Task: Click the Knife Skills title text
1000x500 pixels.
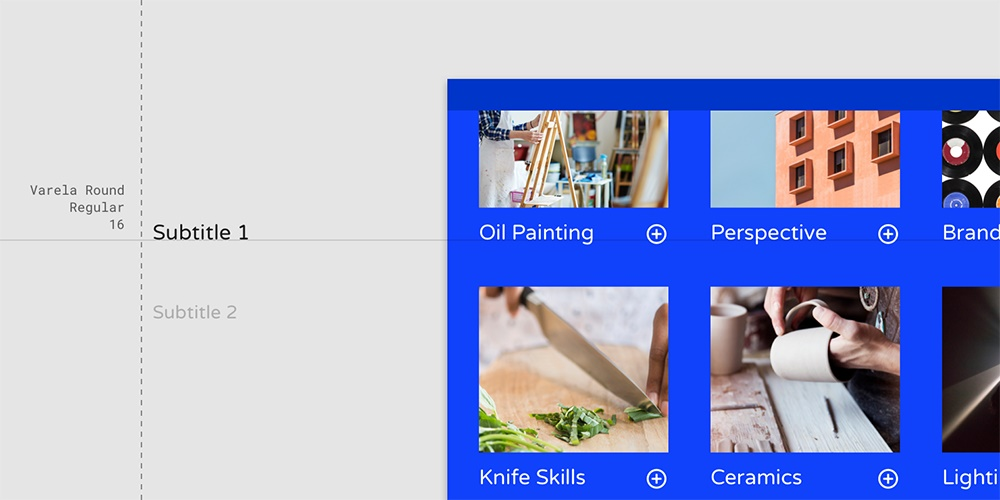Action: point(532,477)
